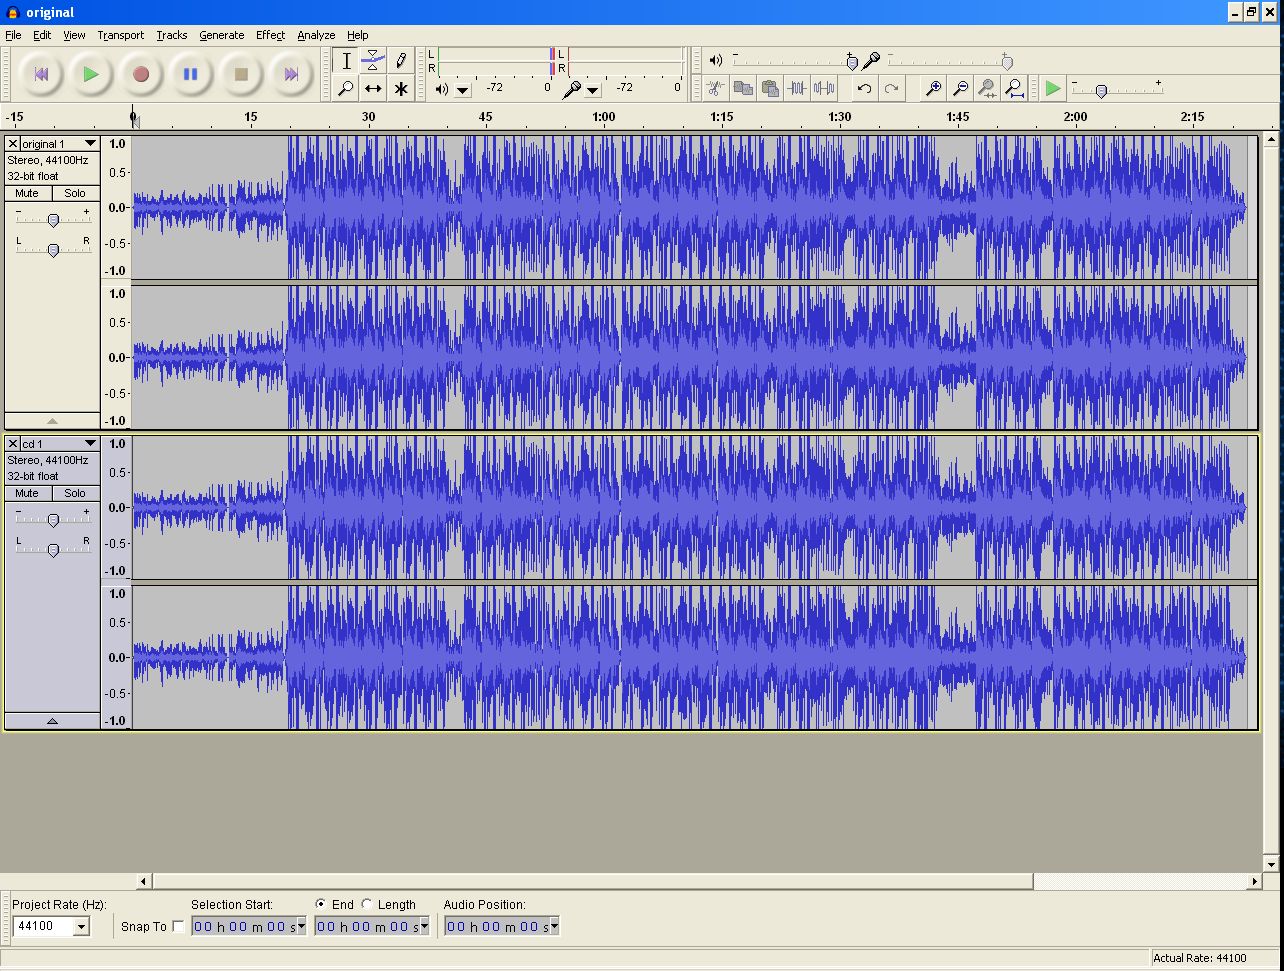Image resolution: width=1284 pixels, height=971 pixels.
Task: Activate the Multi-Tool mode
Action: [x=400, y=88]
